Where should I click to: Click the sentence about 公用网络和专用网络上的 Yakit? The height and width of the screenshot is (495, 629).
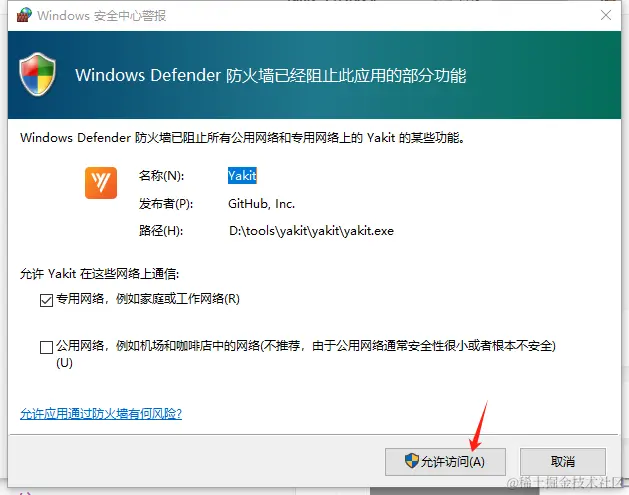[x=243, y=138]
